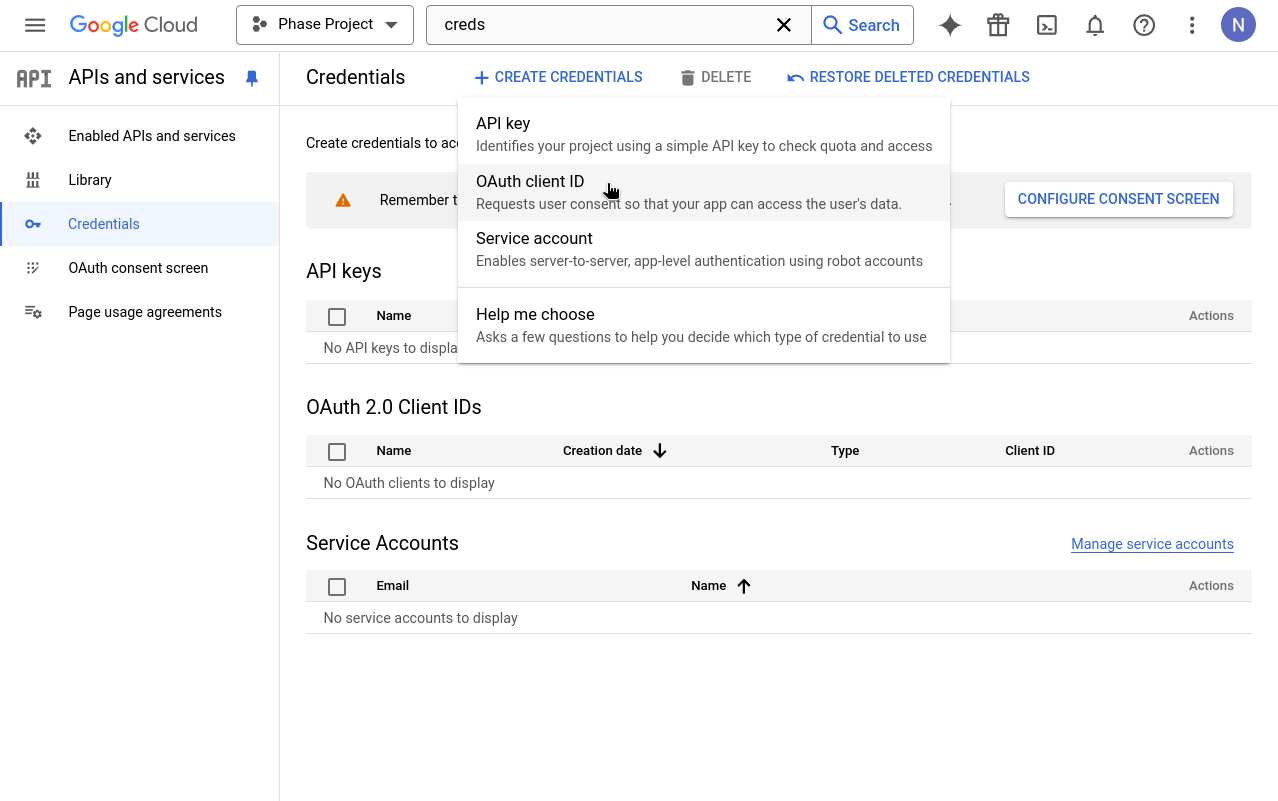Open Page usage agreements in the sidebar
This screenshot has width=1278, height=801.
click(140, 312)
